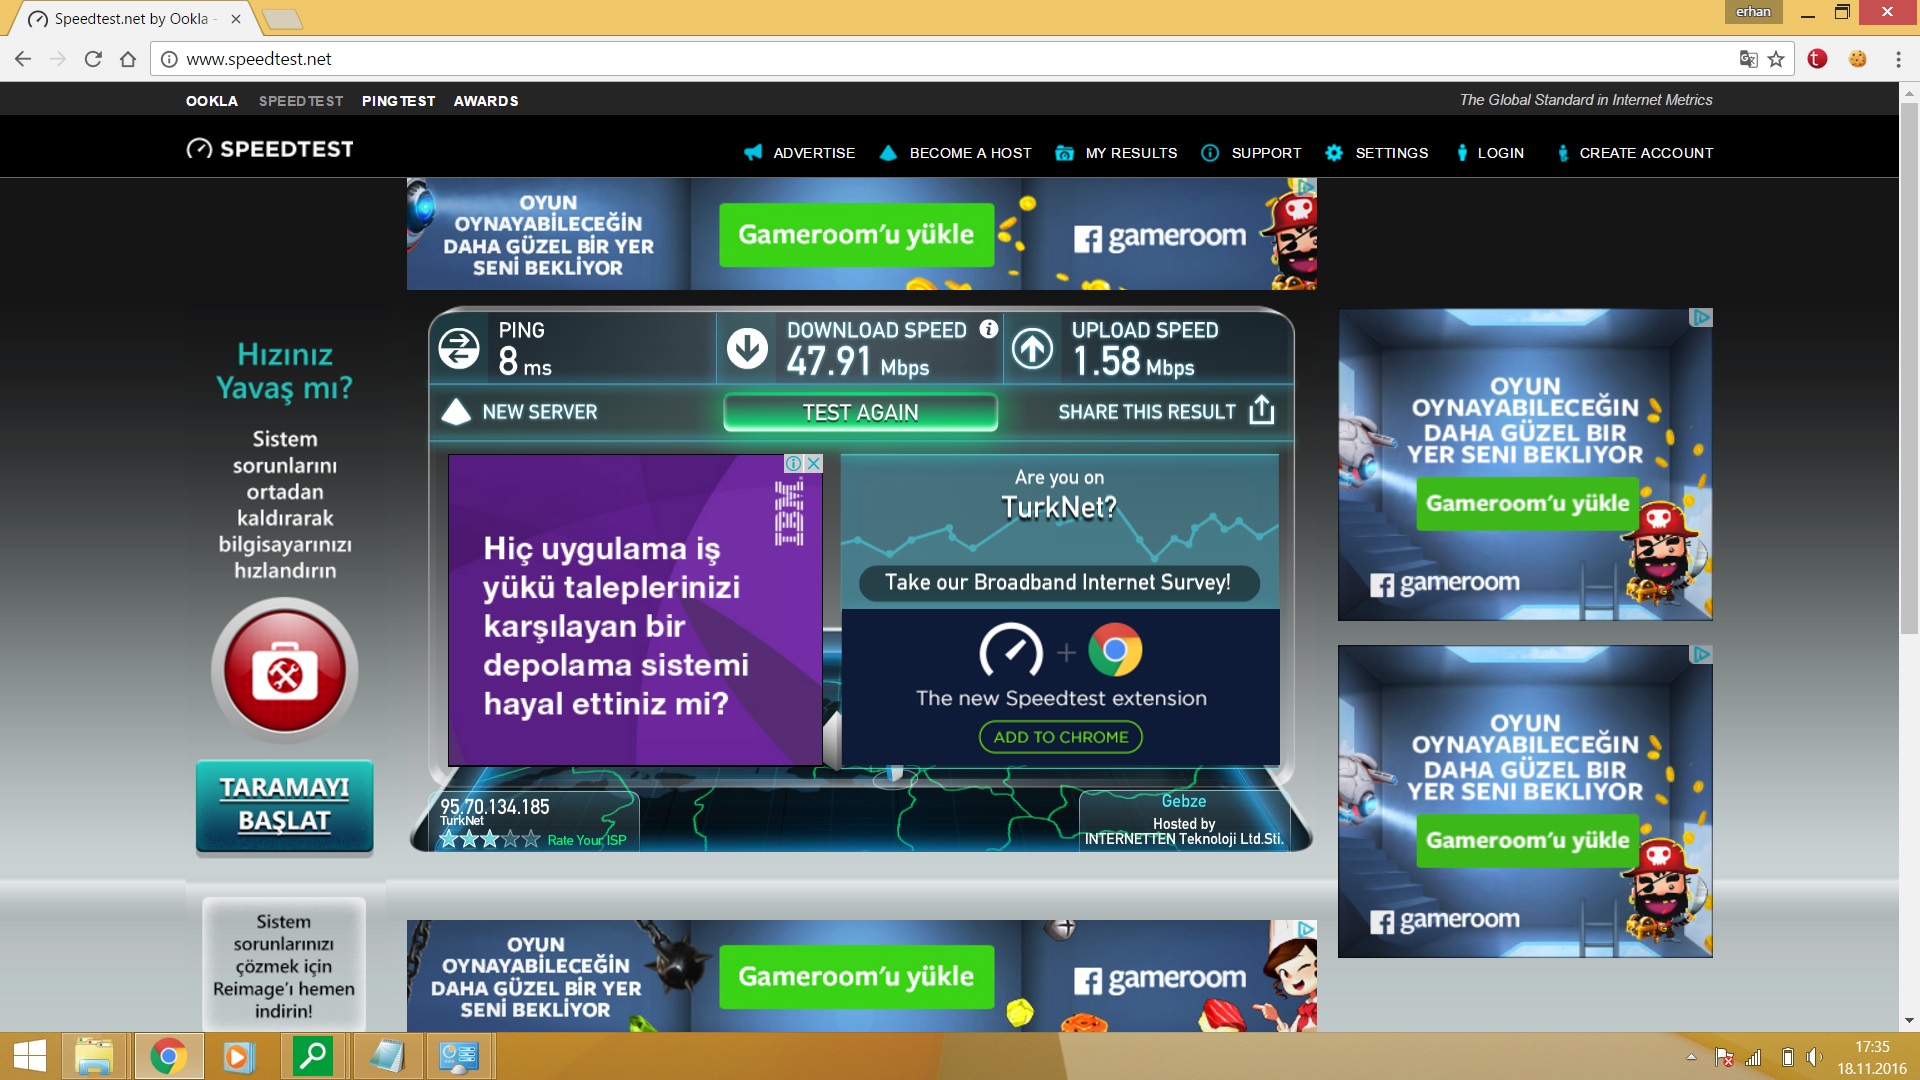
Task: Click the ping arrows icon
Action: tap(459, 348)
